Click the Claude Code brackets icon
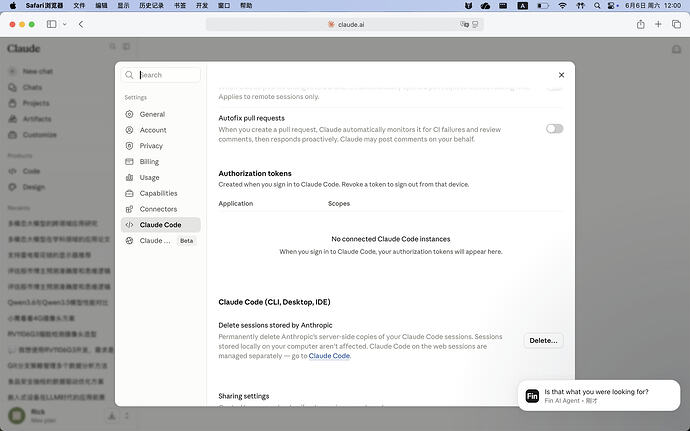 (x=129, y=225)
